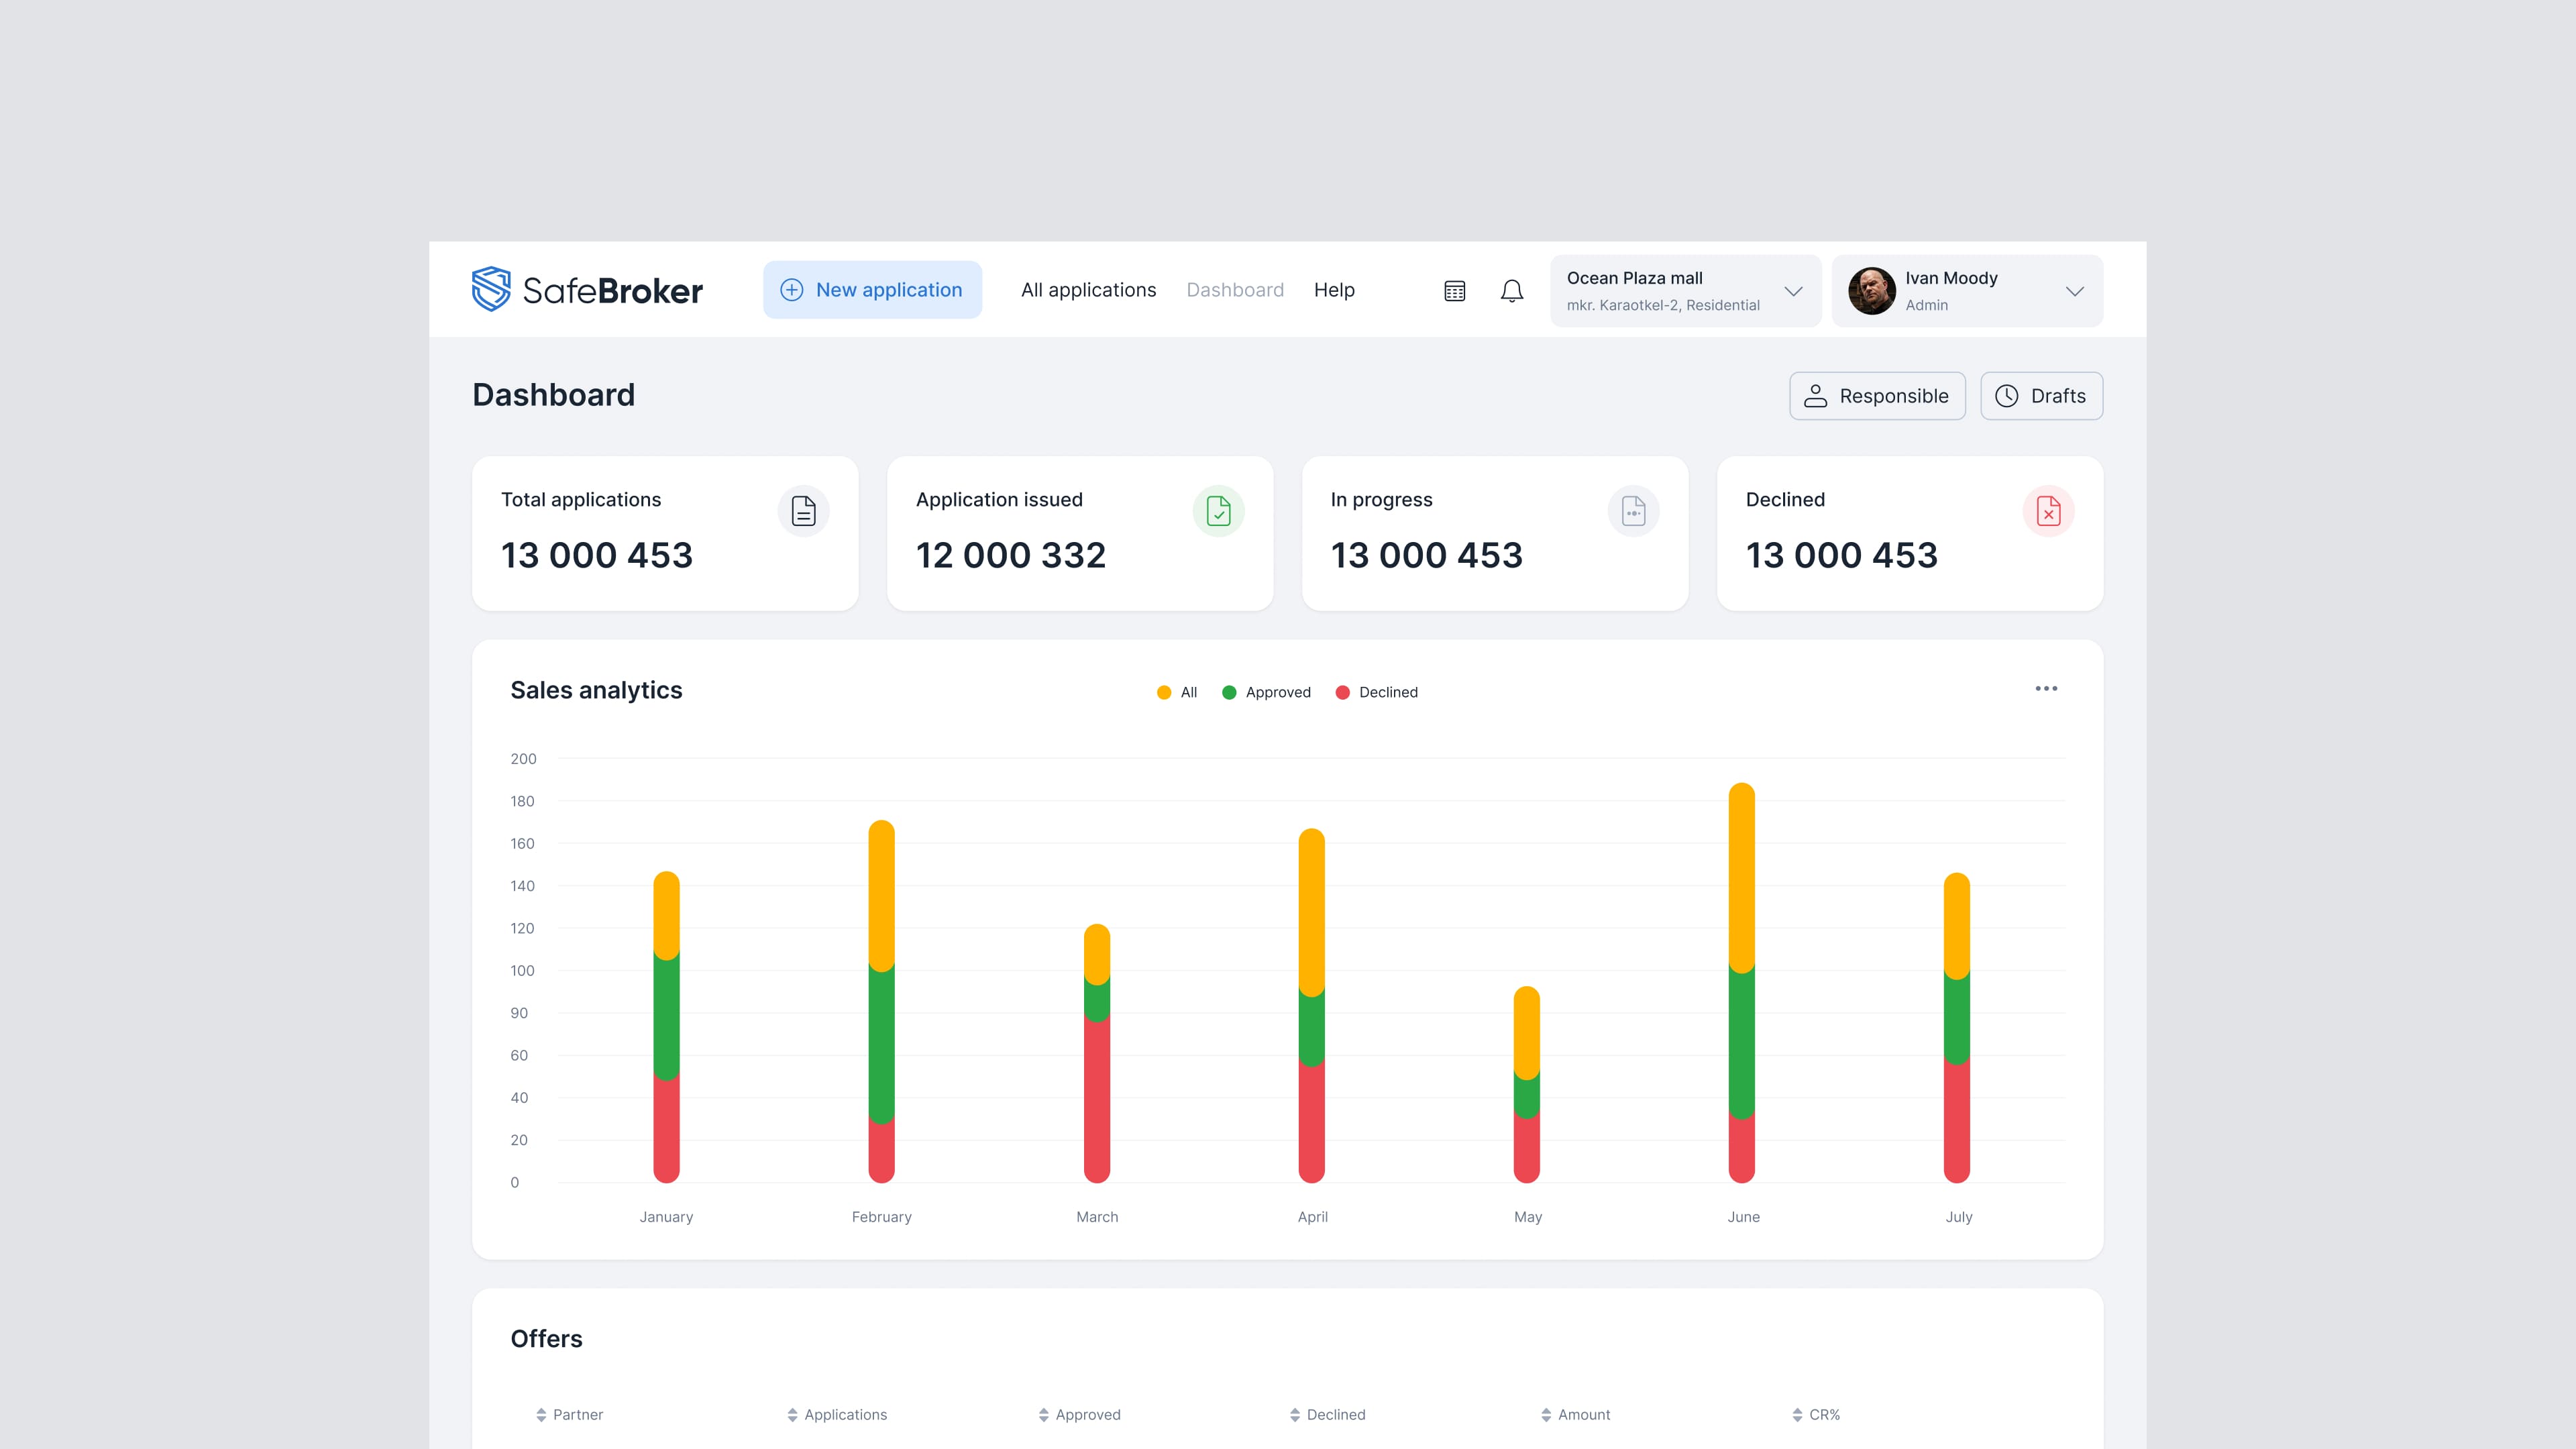Open the Drafts button
This screenshot has width=2576, height=1449.
[2041, 396]
